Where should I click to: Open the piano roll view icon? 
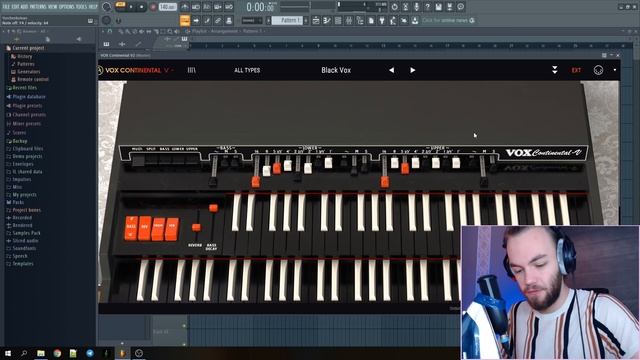327,20
